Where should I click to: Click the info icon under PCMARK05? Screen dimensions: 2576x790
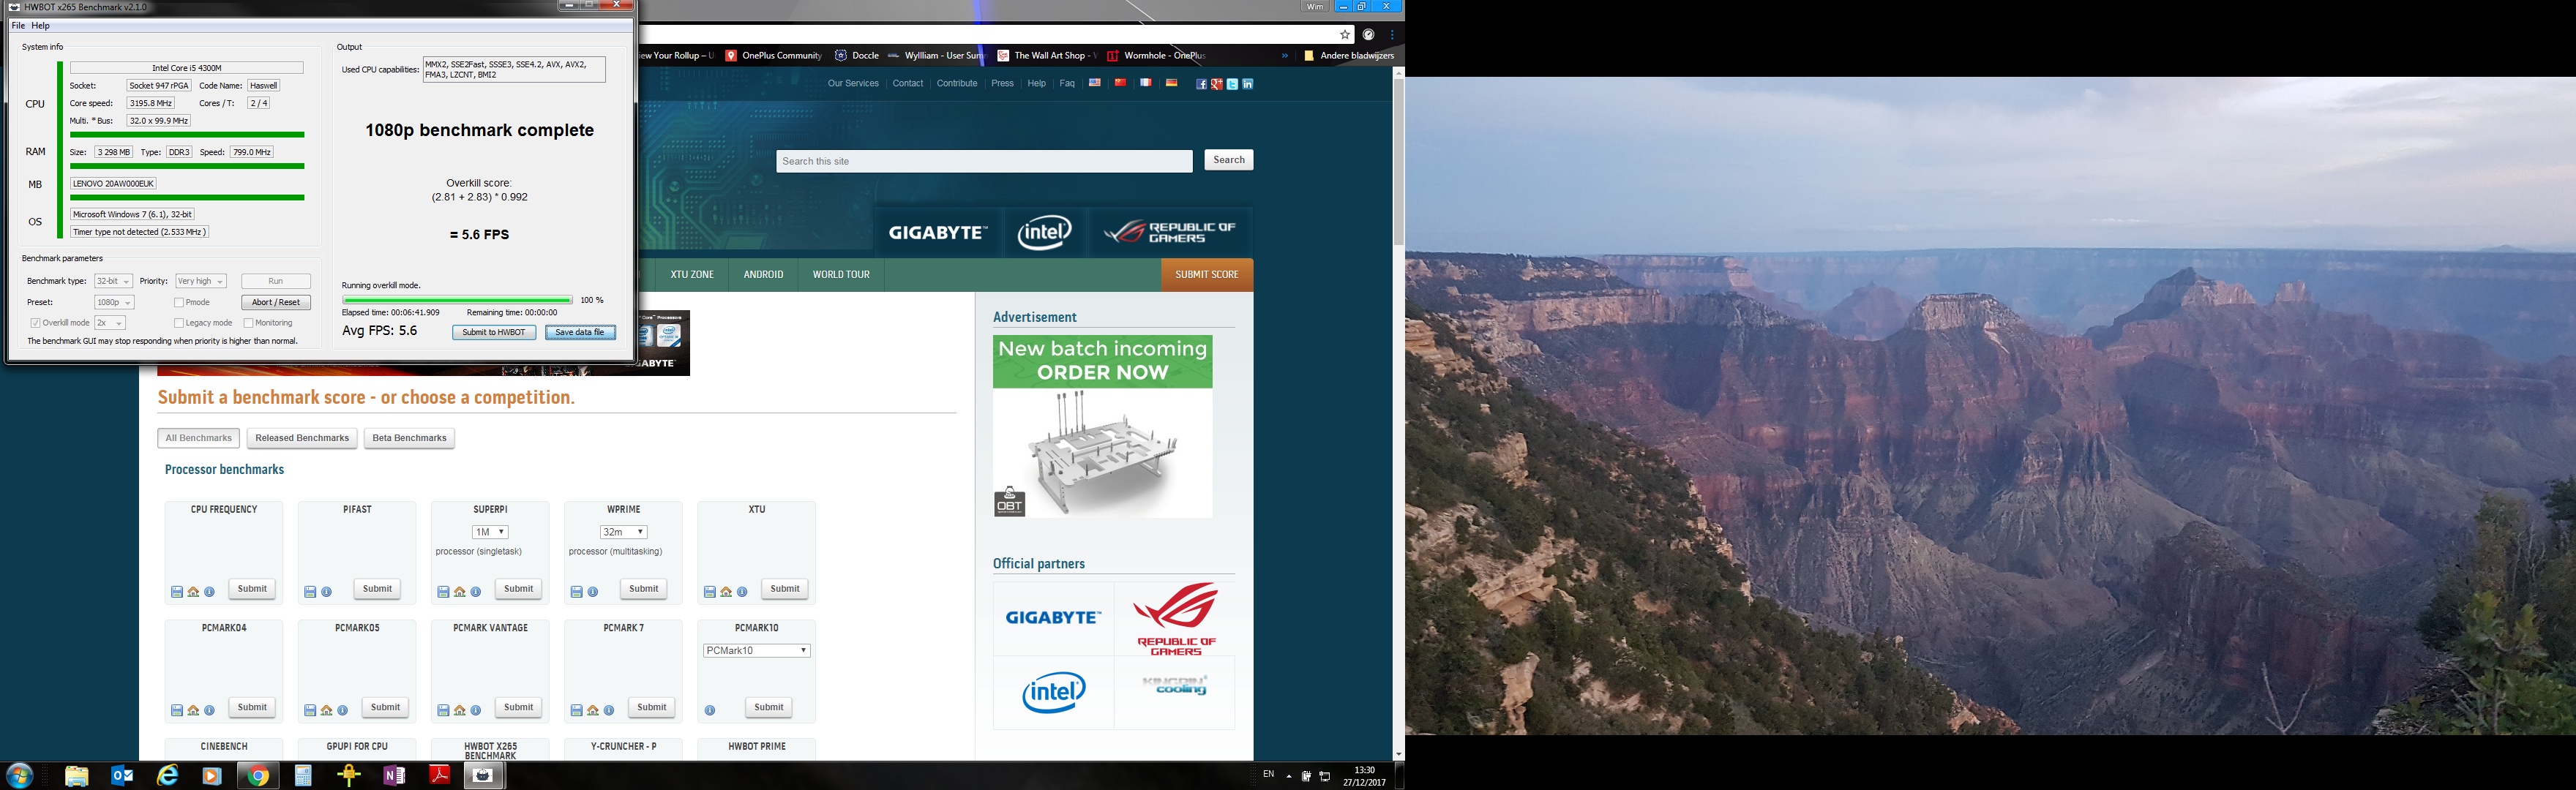(x=342, y=711)
